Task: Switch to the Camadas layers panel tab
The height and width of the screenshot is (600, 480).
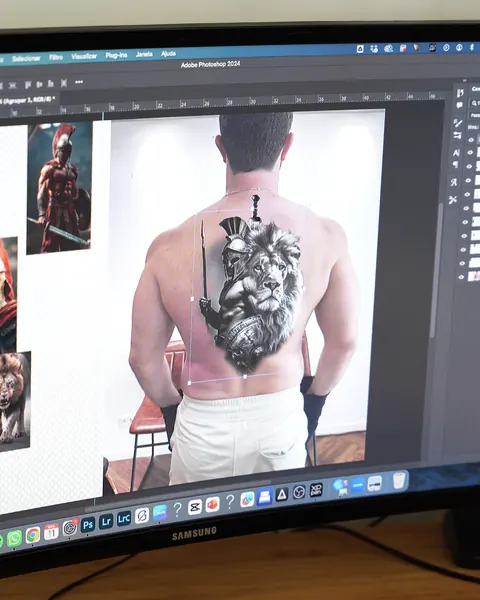Action: pos(476,89)
